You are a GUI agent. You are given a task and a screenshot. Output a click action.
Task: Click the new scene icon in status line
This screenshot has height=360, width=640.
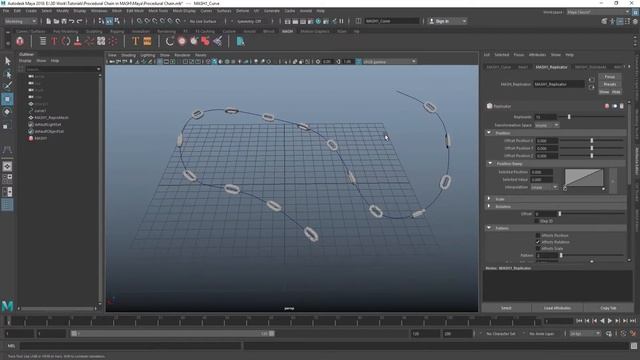(48, 21)
